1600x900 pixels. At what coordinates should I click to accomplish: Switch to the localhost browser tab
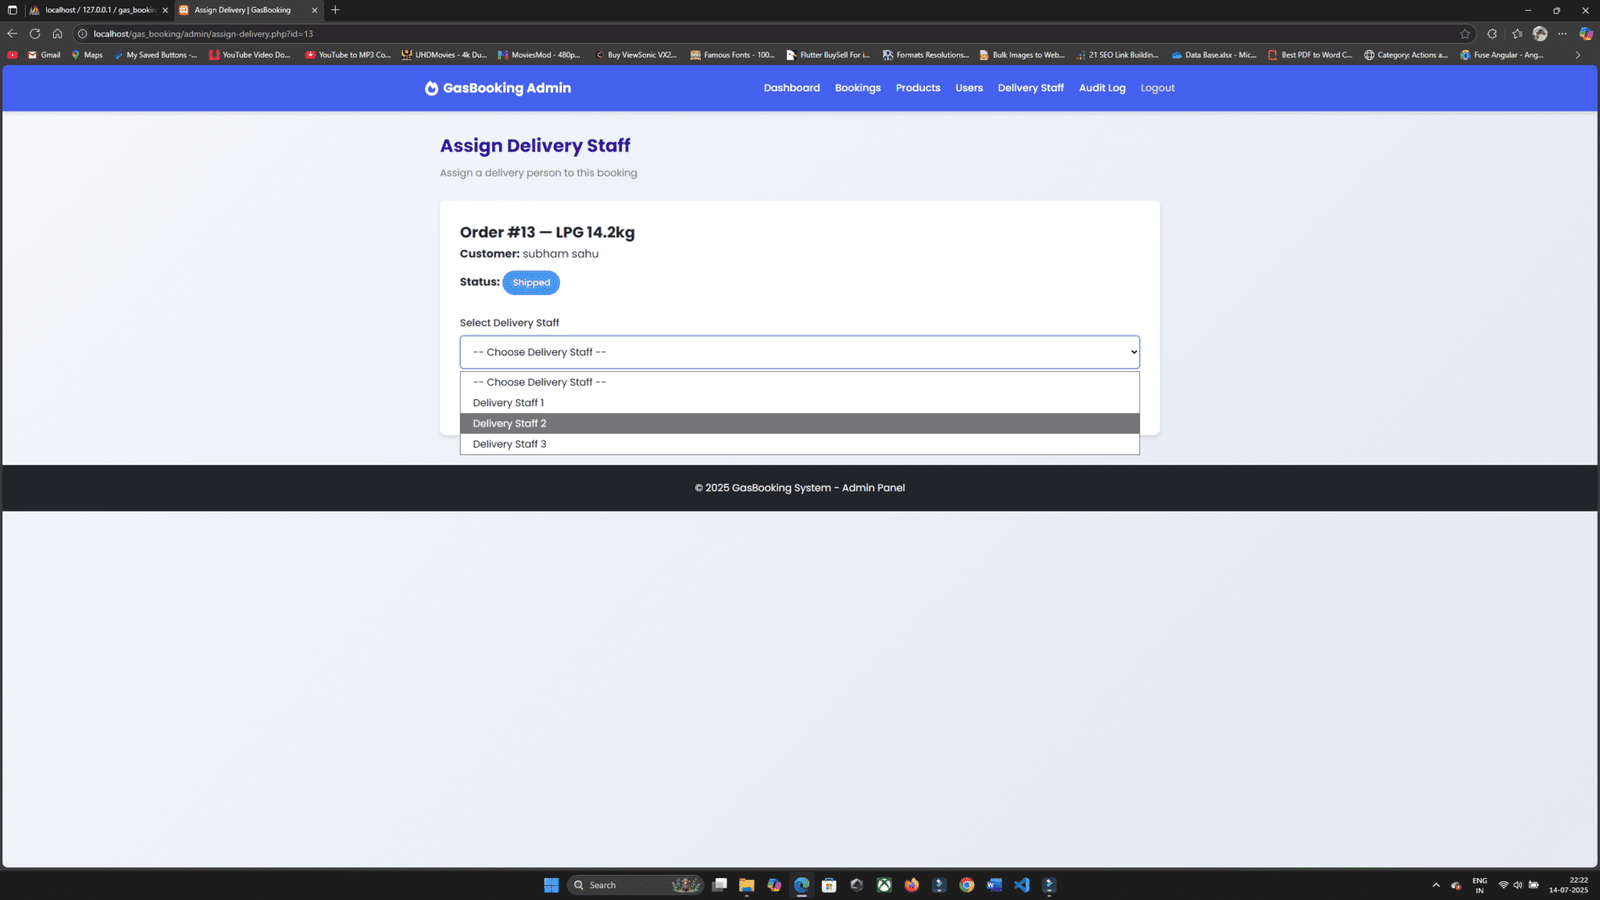click(x=95, y=10)
